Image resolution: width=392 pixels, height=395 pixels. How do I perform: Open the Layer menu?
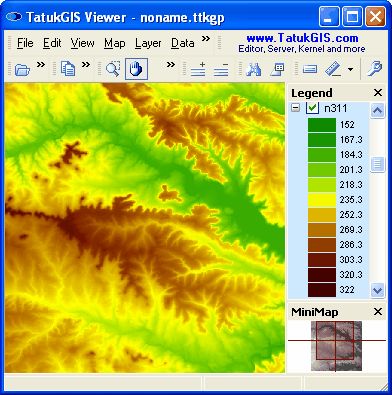point(148,43)
